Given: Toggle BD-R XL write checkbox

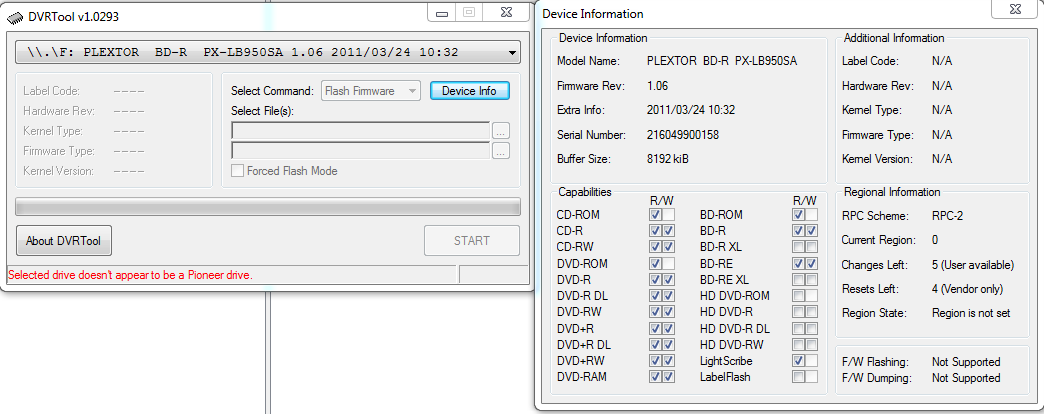Looking at the screenshot, I should (x=811, y=247).
